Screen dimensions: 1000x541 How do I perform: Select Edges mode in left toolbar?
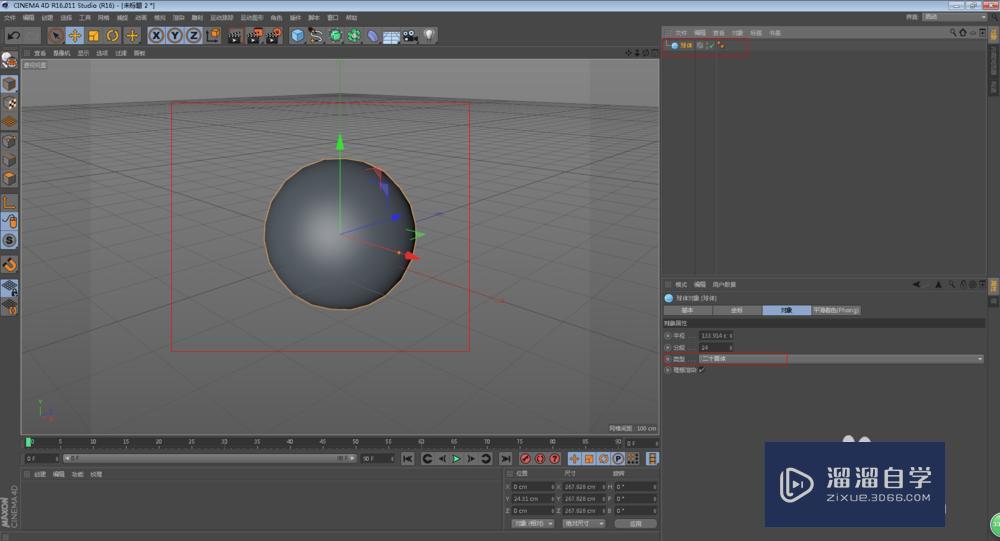pos(9,159)
